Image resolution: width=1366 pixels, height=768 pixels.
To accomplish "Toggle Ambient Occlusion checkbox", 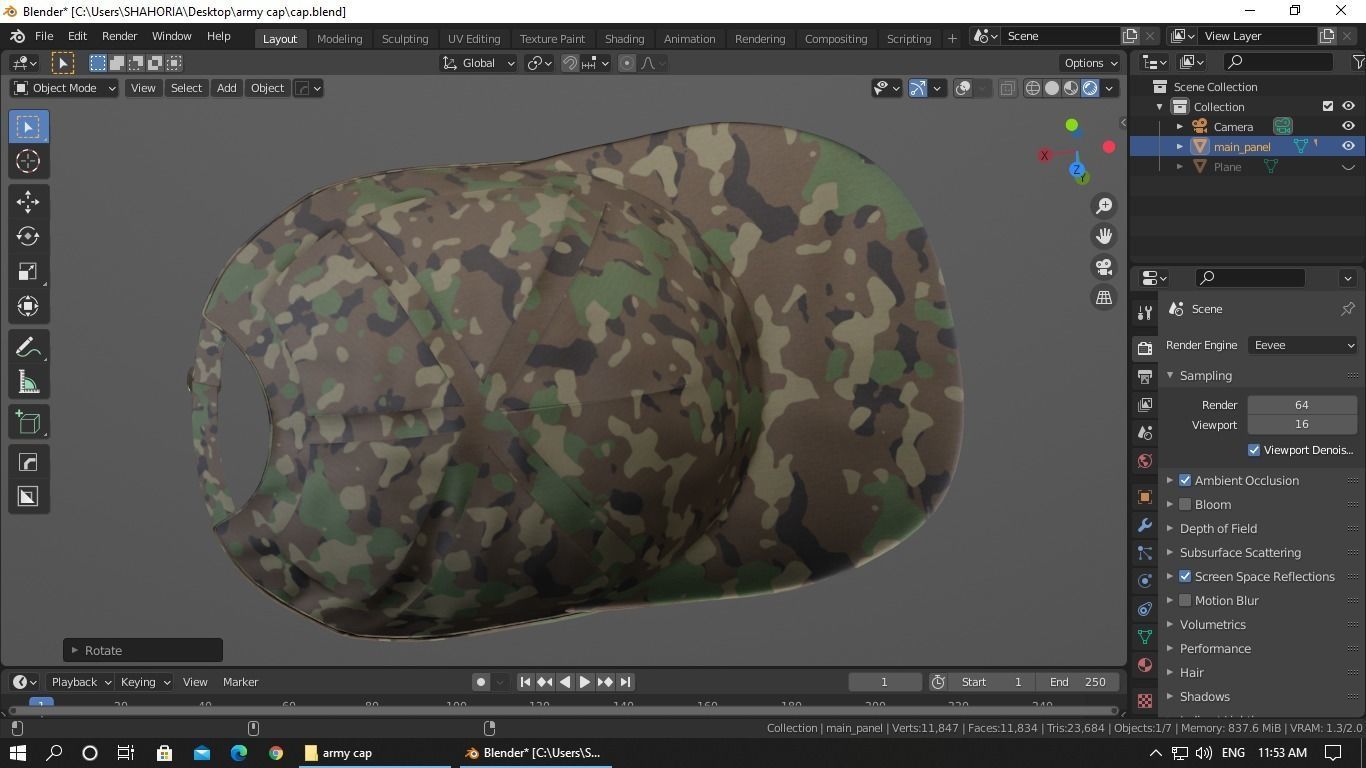I will coord(1185,481).
